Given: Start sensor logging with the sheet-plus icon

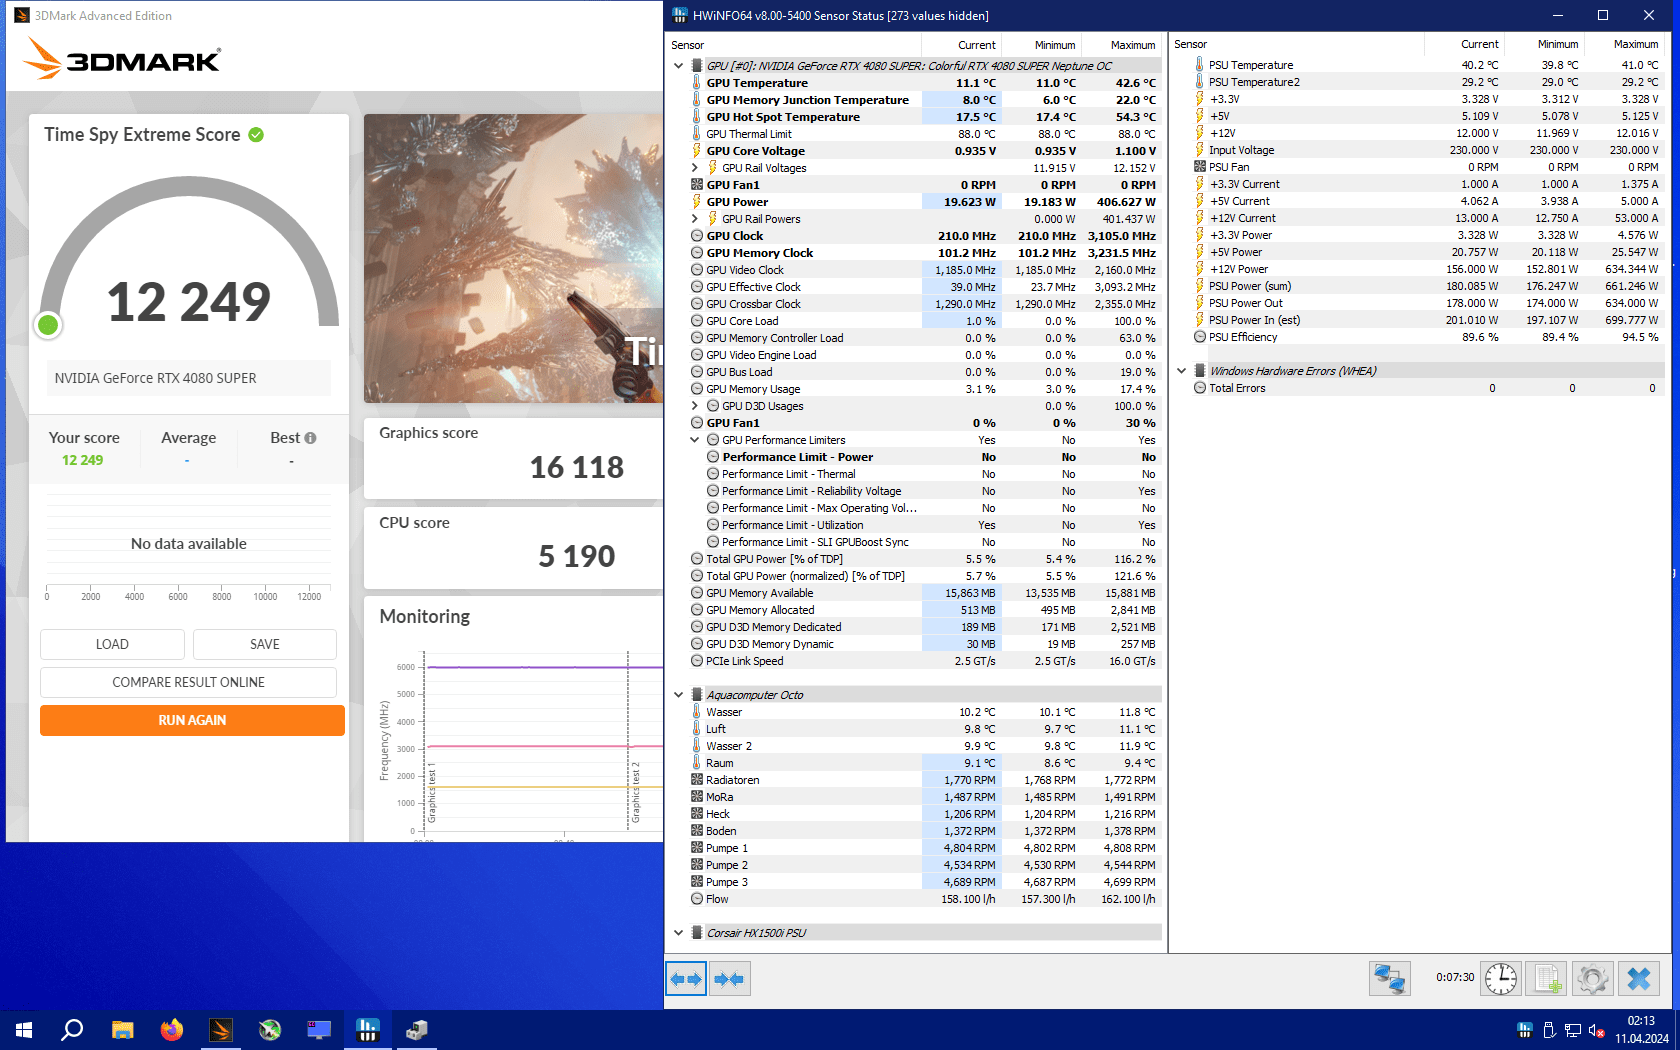Looking at the screenshot, I should pyautogui.click(x=1547, y=978).
